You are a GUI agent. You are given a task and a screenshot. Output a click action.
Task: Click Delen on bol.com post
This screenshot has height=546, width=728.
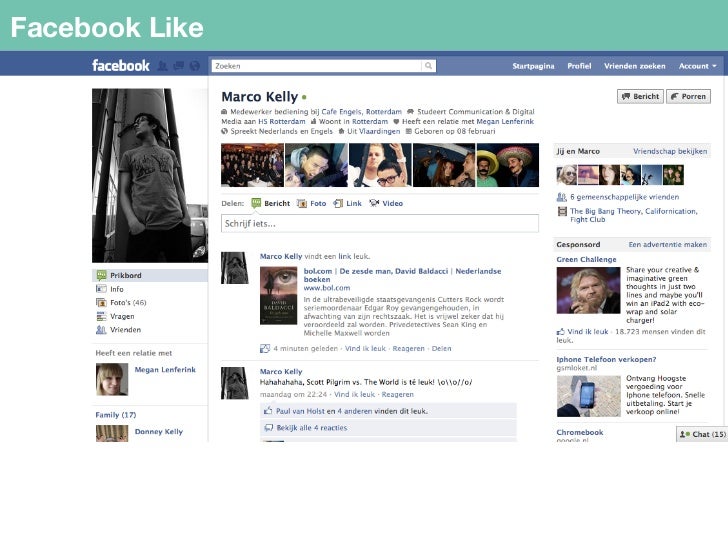pyautogui.click(x=442, y=348)
